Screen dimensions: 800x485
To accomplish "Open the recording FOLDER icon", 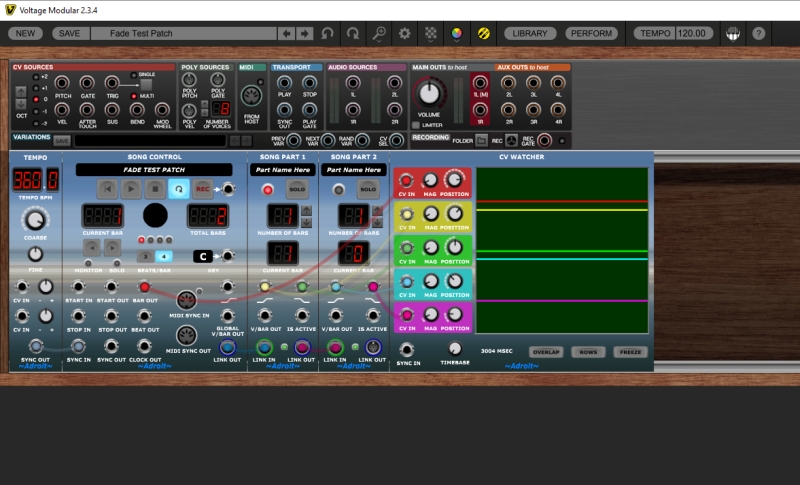I will coord(481,140).
